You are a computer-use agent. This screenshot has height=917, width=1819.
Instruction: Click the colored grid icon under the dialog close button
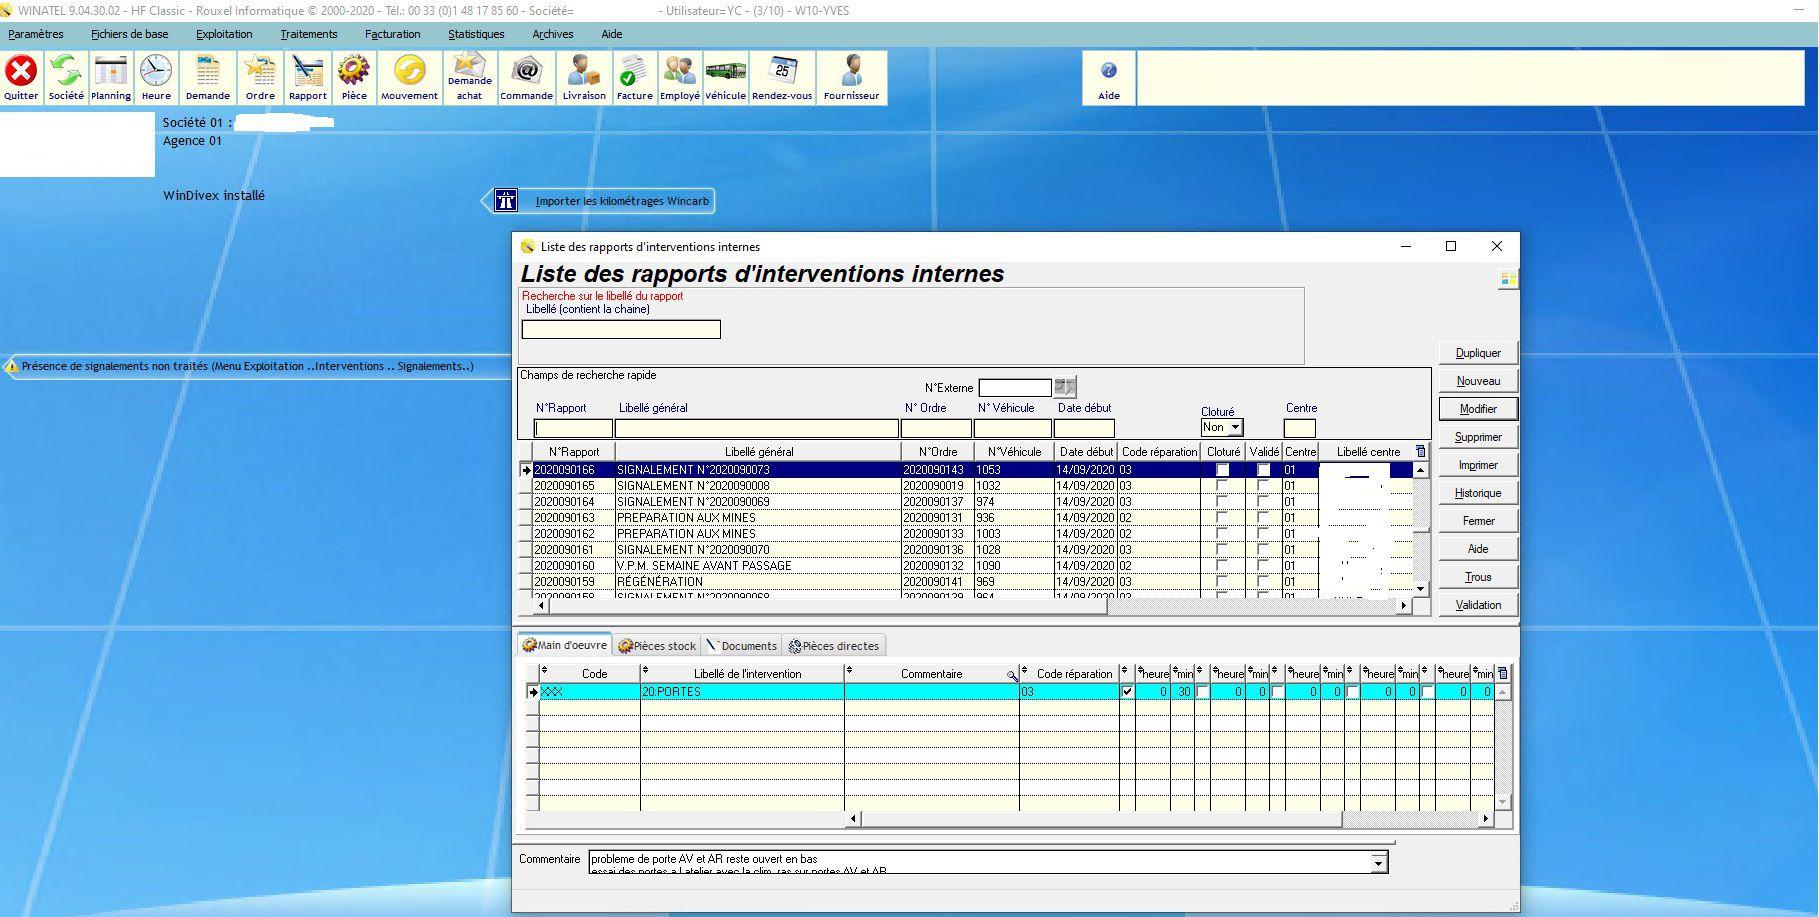coord(1508,280)
